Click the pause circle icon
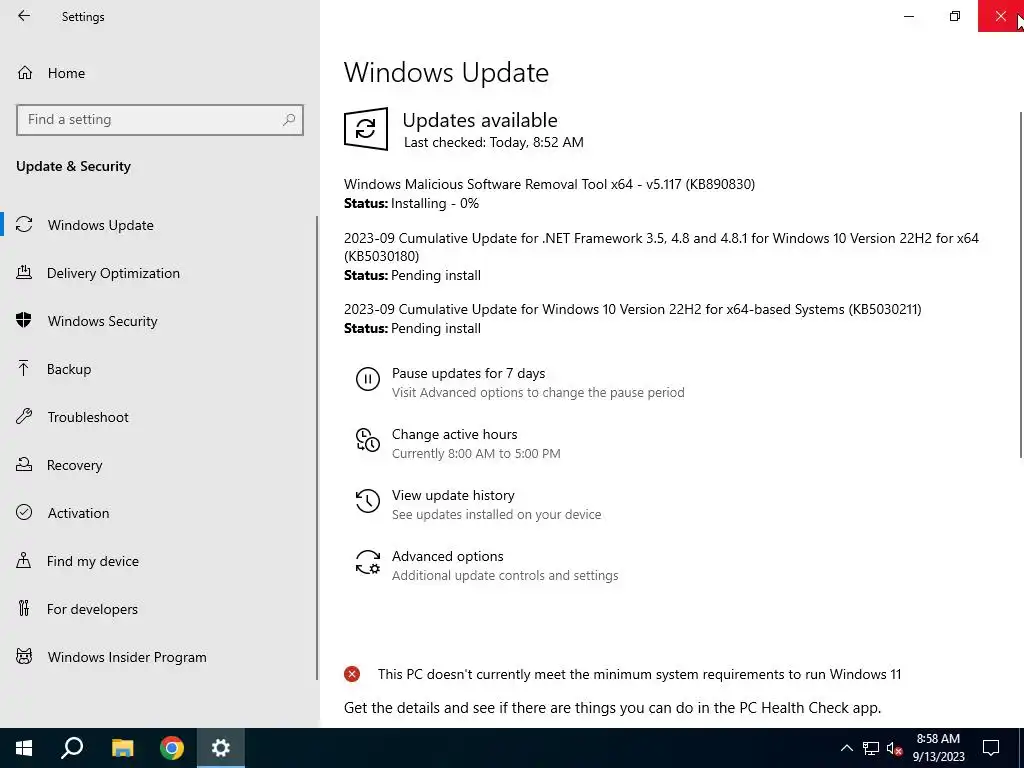 368,379
